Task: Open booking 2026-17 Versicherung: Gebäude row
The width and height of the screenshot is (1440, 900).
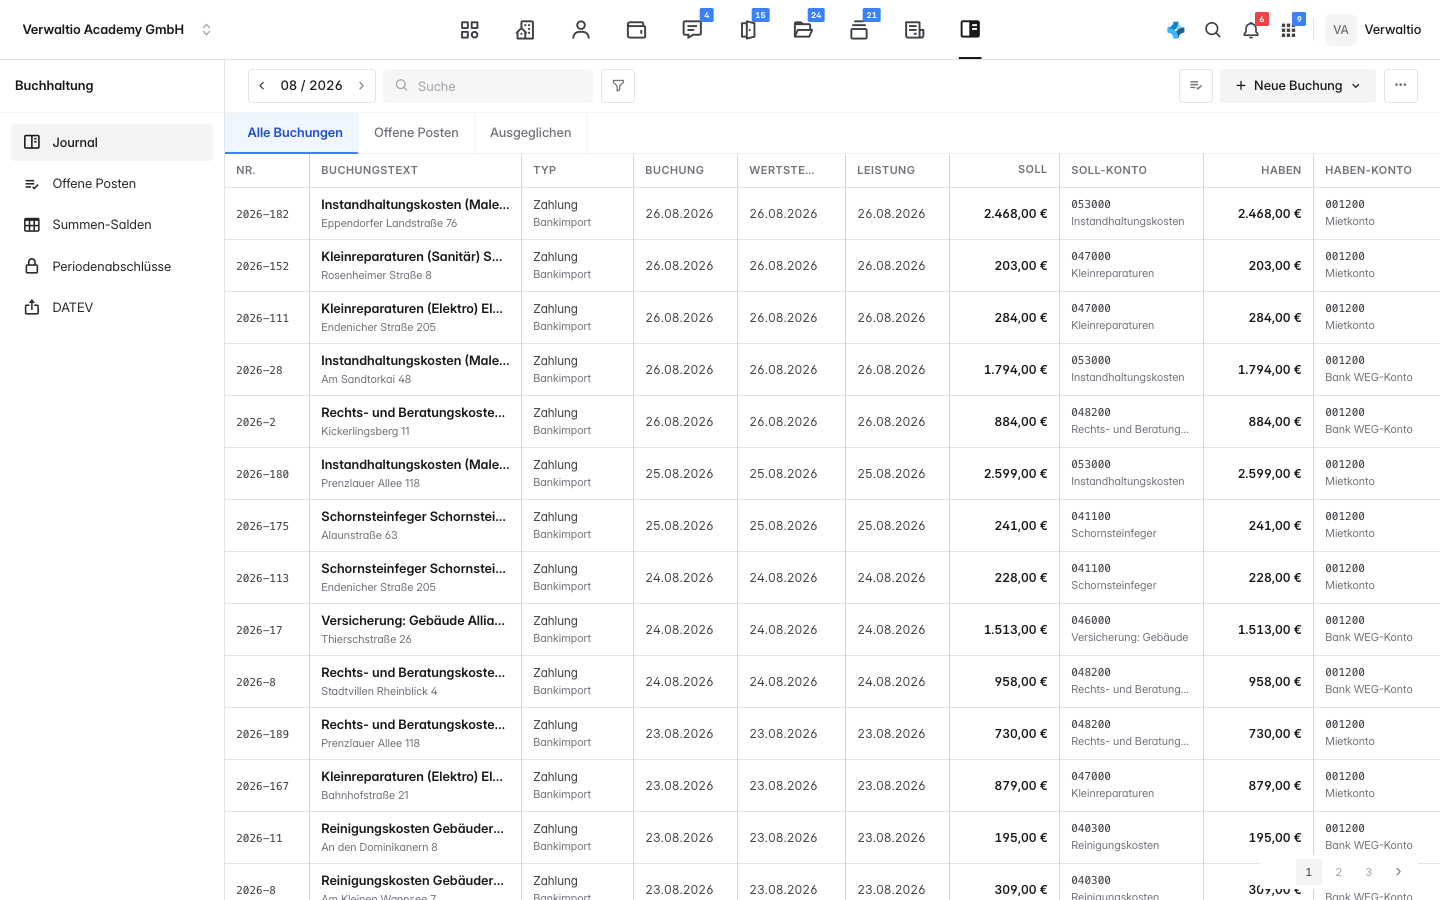Action: tap(832, 630)
